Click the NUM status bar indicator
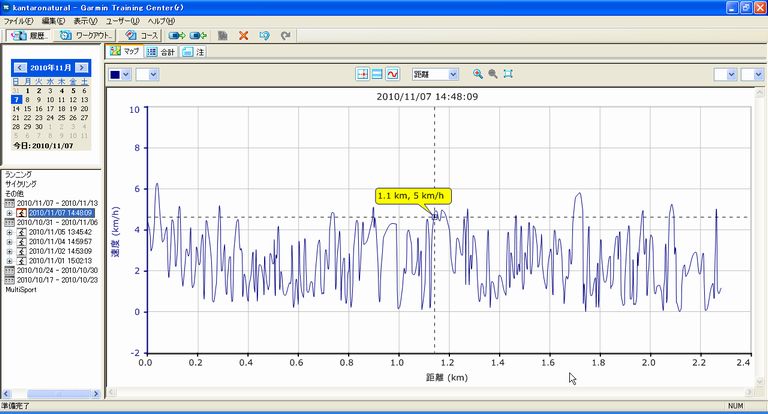768x414 pixels. [735, 406]
